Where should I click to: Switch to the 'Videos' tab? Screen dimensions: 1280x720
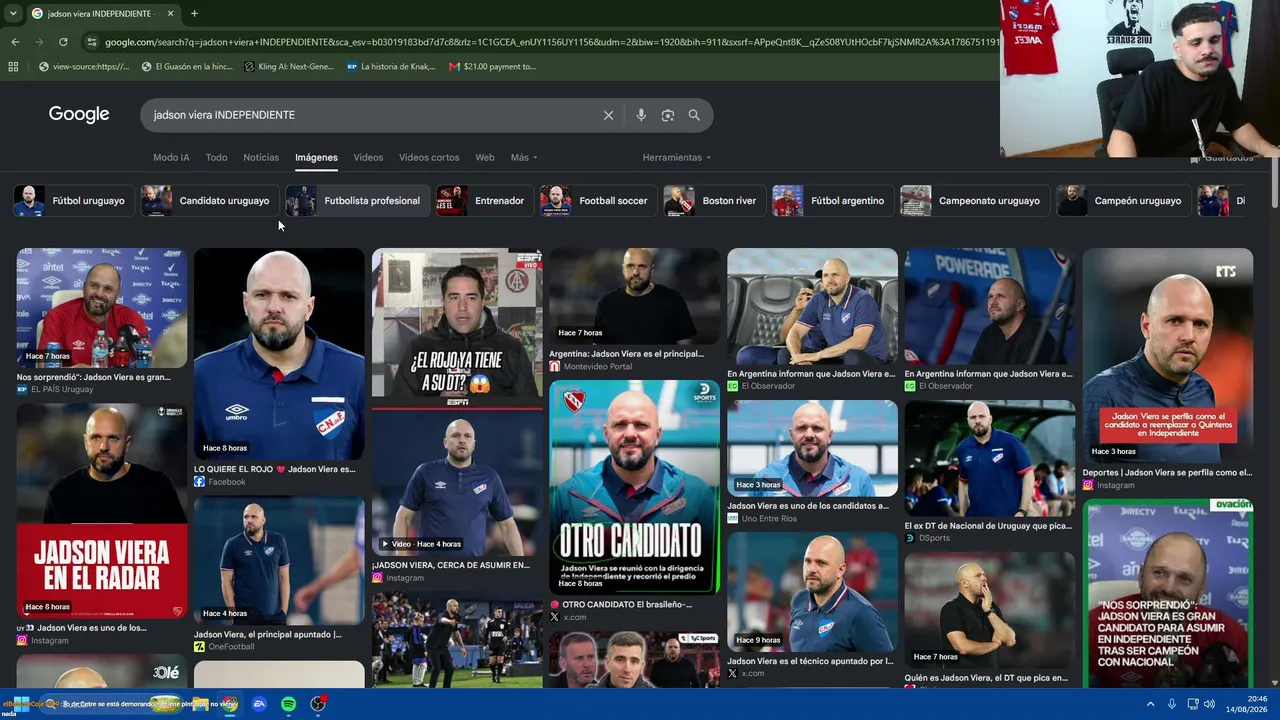coord(368,158)
